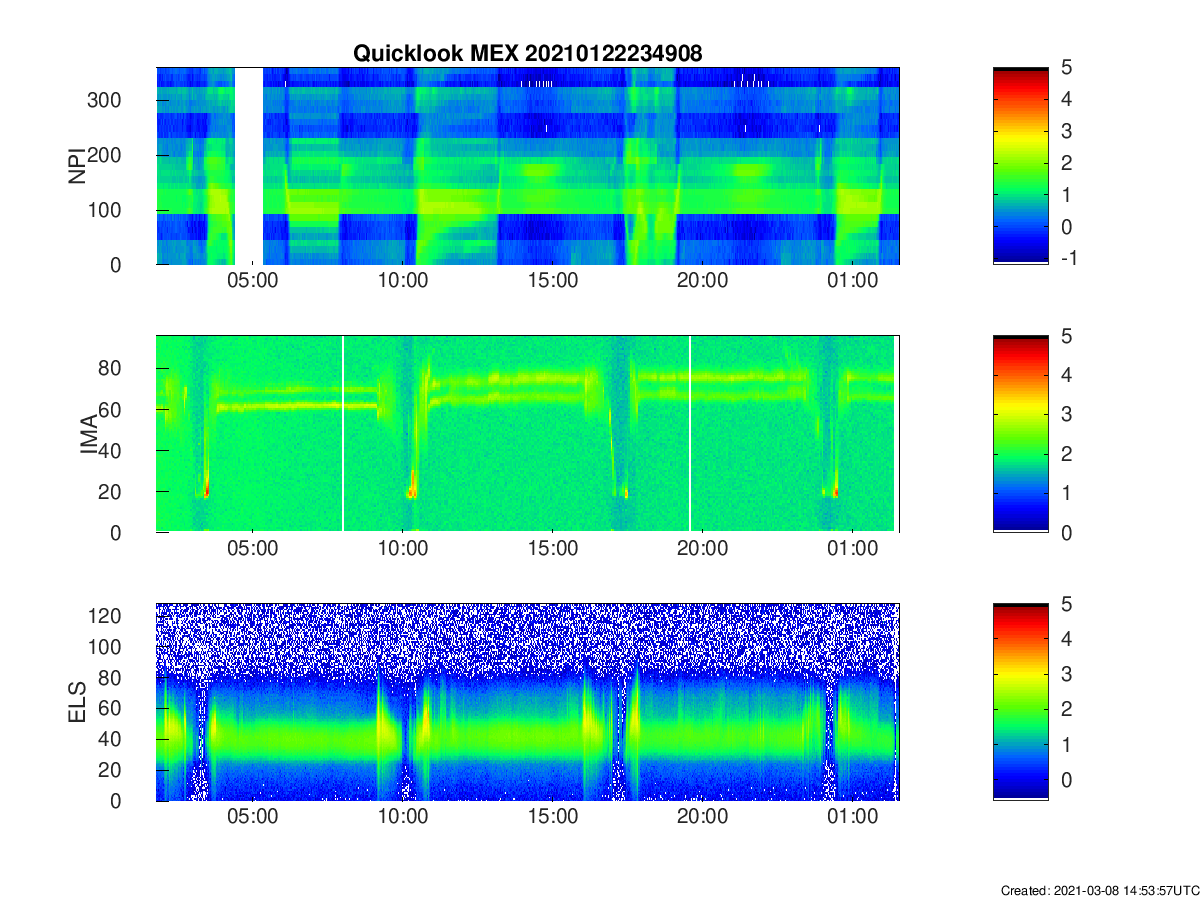
Task: Click '05:00' tick under the NPI panel
Action: coord(253,282)
